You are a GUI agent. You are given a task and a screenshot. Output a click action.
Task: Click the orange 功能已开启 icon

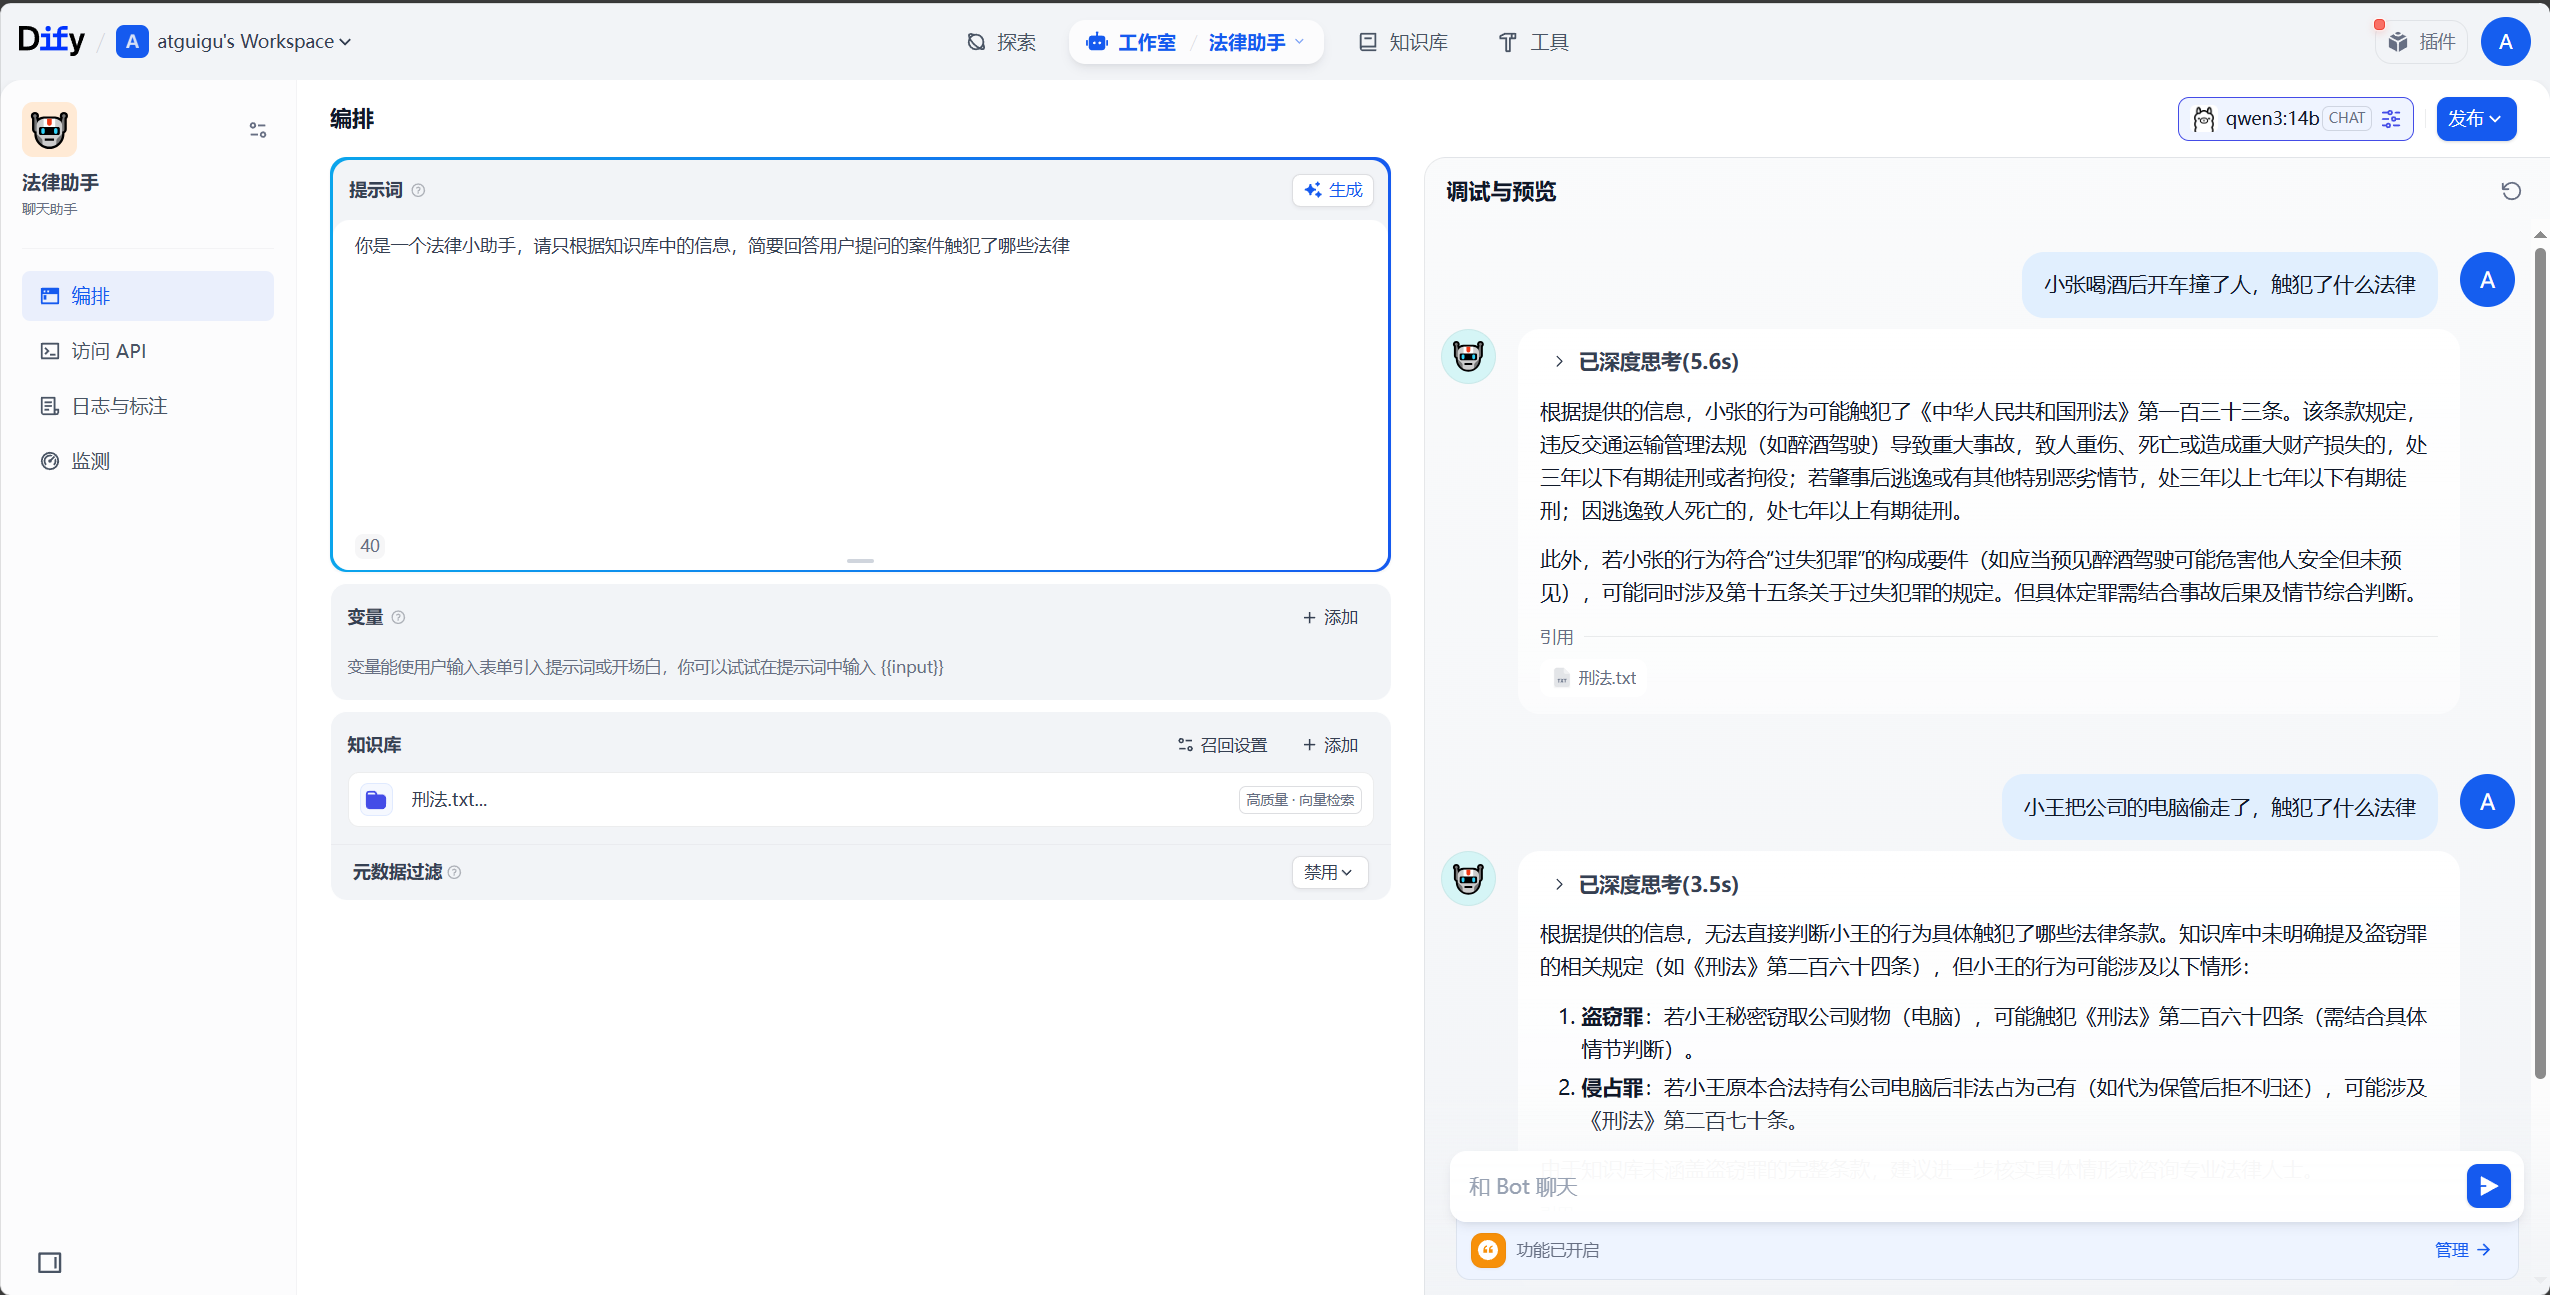1488,1250
